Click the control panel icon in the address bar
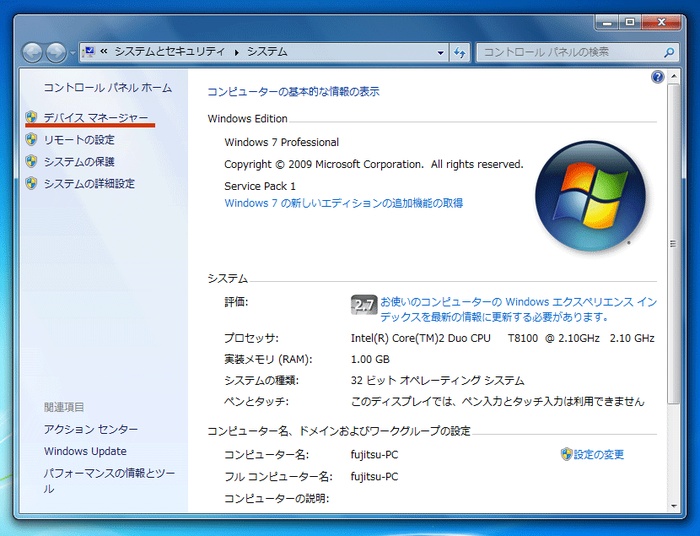Viewport: 700px width, 536px height. 90,52
